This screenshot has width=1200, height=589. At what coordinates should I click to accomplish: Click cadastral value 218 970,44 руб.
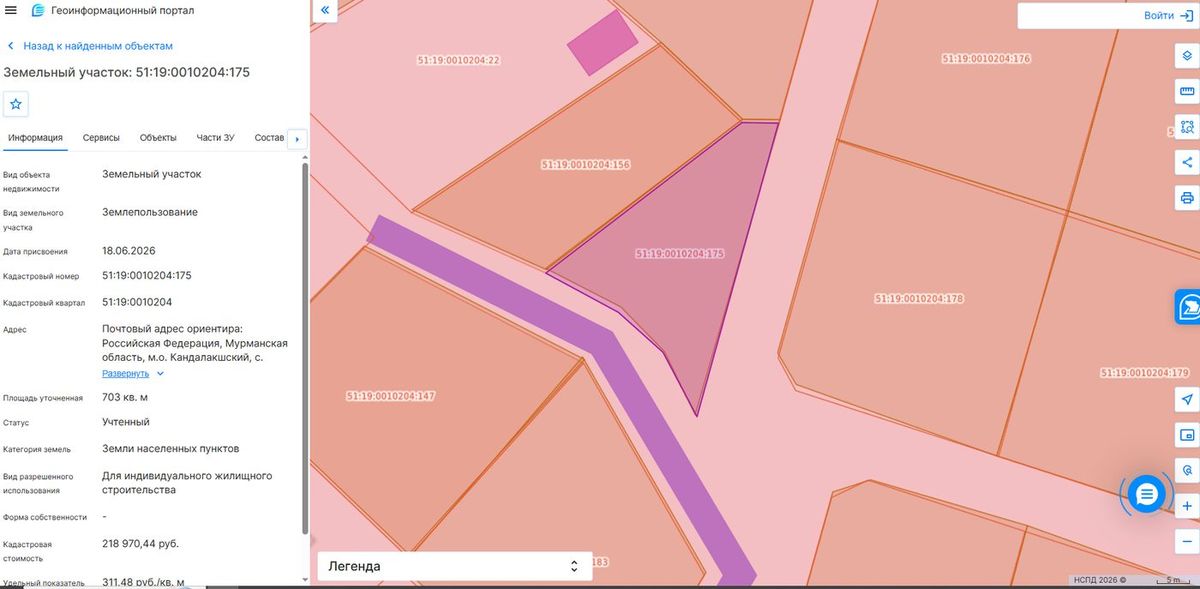[141, 544]
